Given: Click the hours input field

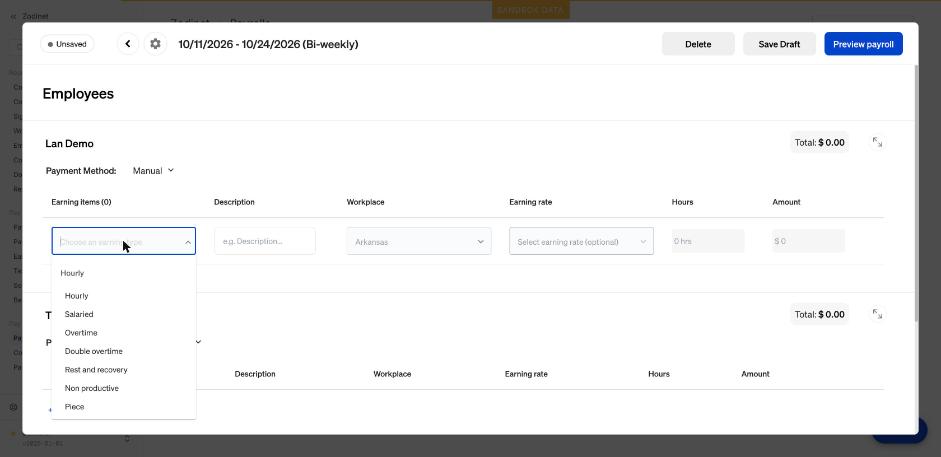Looking at the screenshot, I should 708,241.
